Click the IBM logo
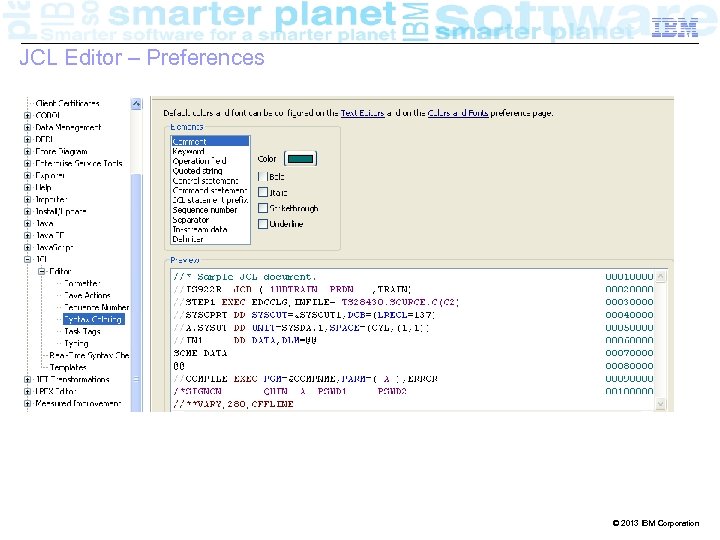The image size is (720, 540). point(675,28)
